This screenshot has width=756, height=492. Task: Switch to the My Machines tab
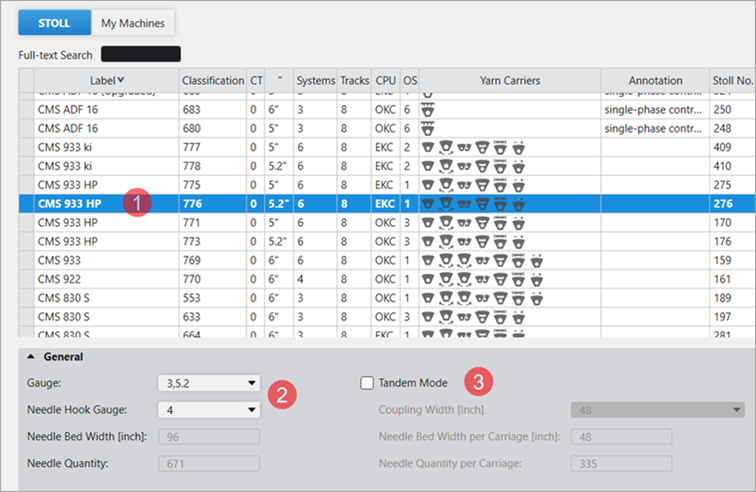(x=133, y=22)
